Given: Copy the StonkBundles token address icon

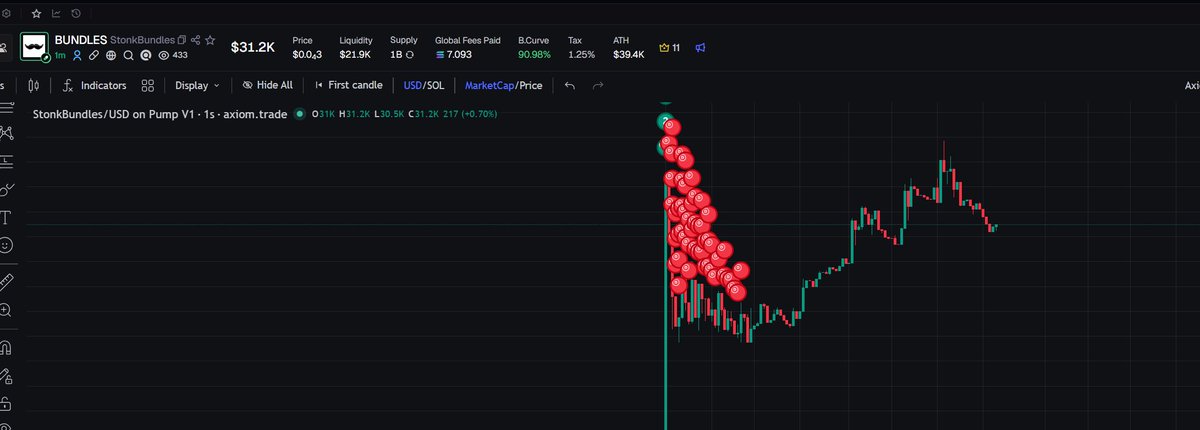Looking at the screenshot, I should pos(182,39).
